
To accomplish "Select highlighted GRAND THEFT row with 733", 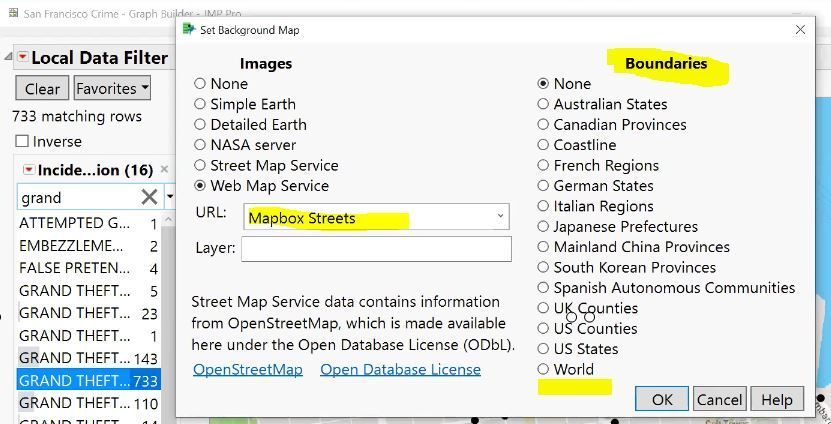I will point(89,381).
